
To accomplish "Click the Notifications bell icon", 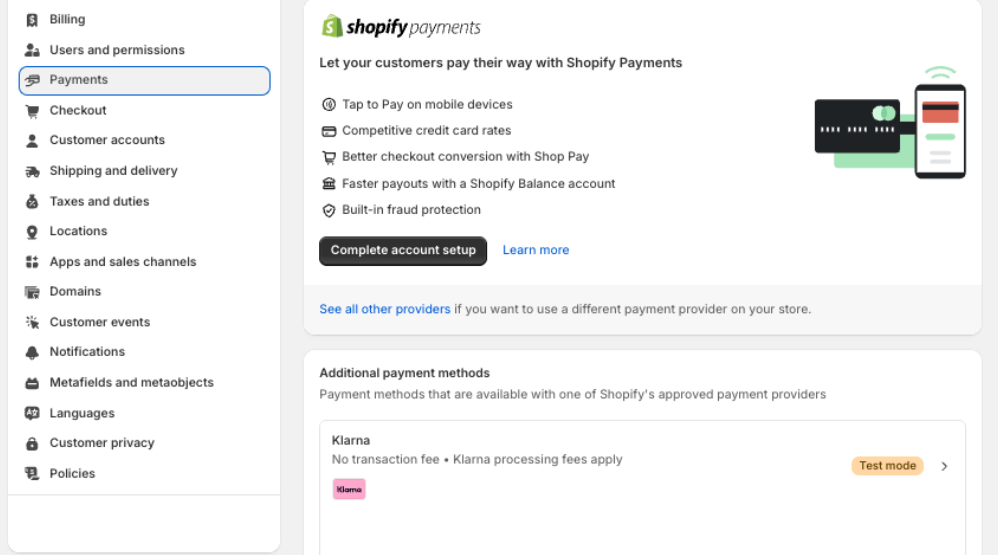I will tap(31, 352).
